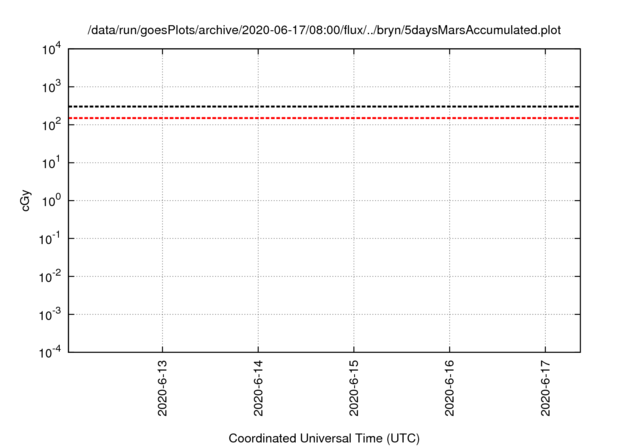Click the 10^2 y-axis tick label
The height and width of the screenshot is (448, 640).
coord(51,125)
